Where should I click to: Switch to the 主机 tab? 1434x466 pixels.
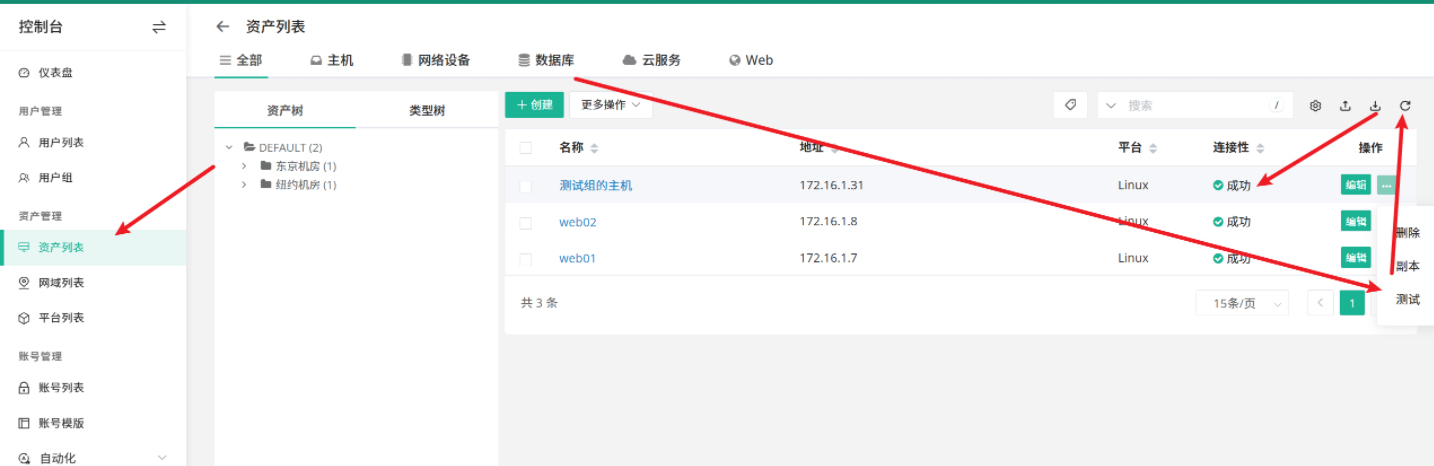[332, 60]
